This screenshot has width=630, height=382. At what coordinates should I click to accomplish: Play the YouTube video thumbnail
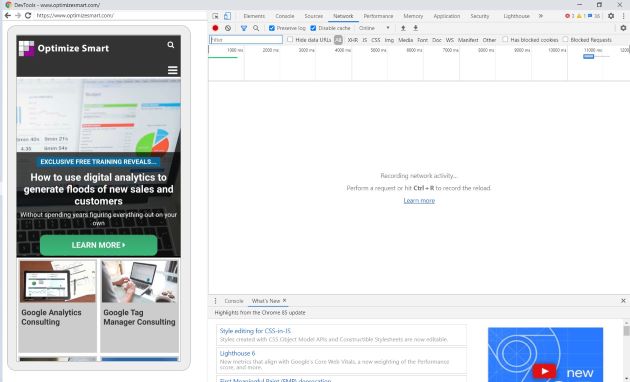tap(544, 371)
